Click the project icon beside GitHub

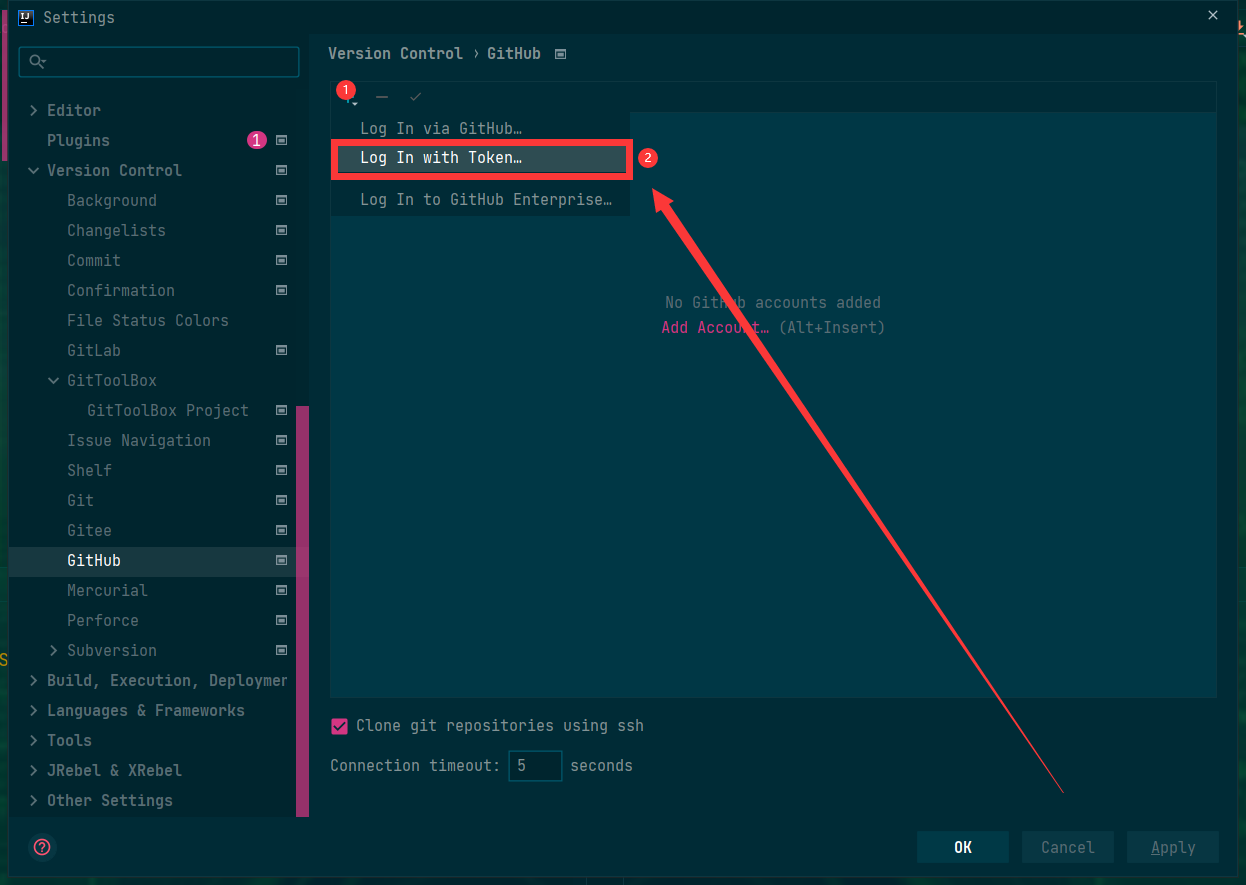pos(282,560)
